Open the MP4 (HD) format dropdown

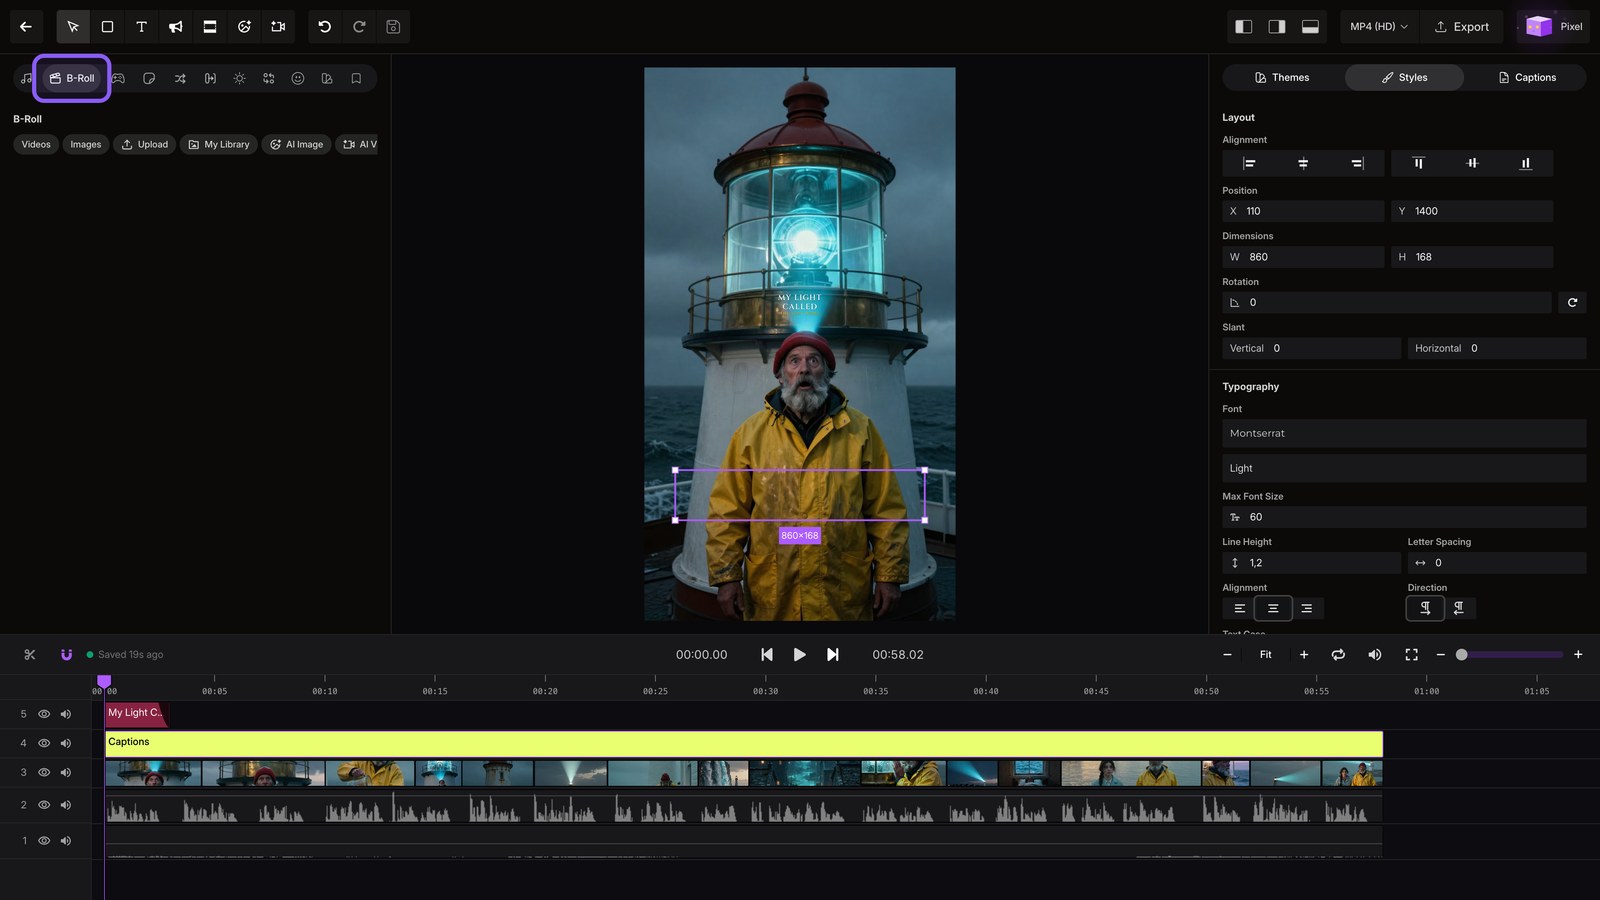click(x=1378, y=27)
